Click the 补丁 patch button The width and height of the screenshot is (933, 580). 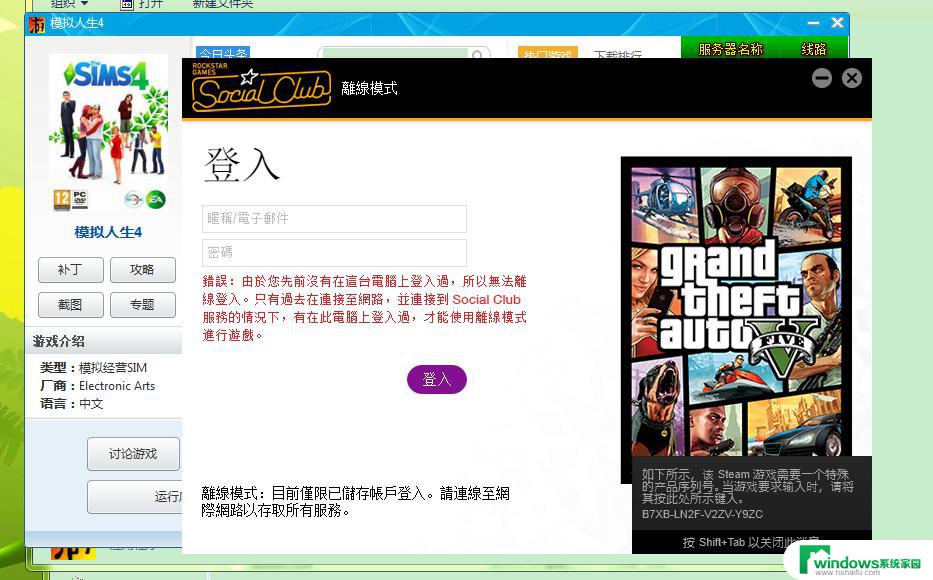71,269
